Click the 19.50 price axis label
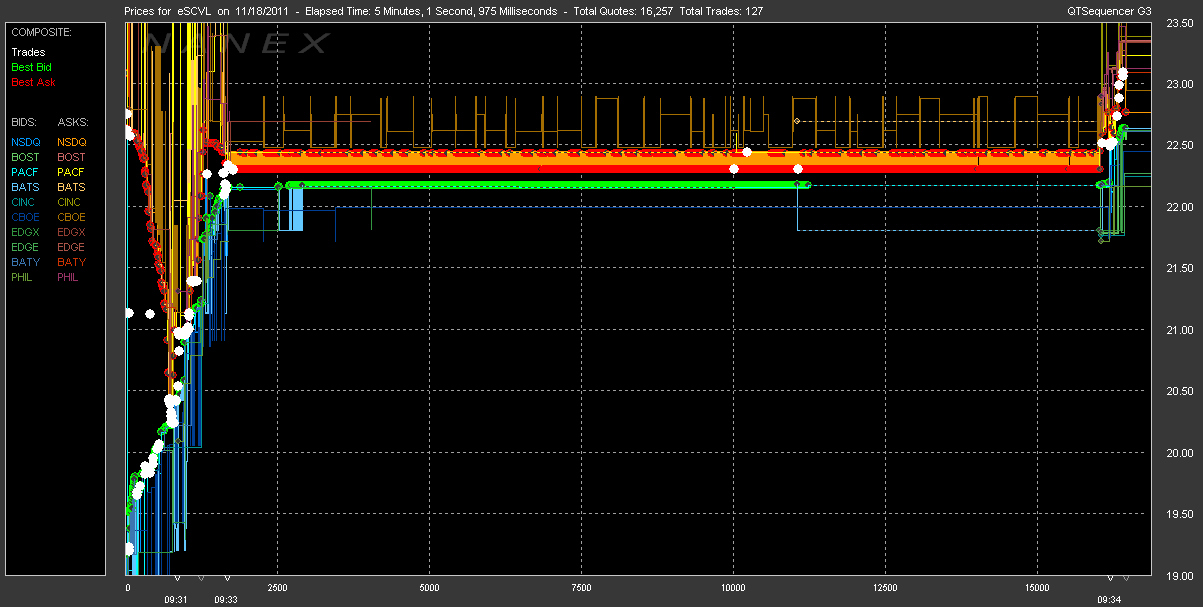The height and width of the screenshot is (607, 1203). [1181, 514]
